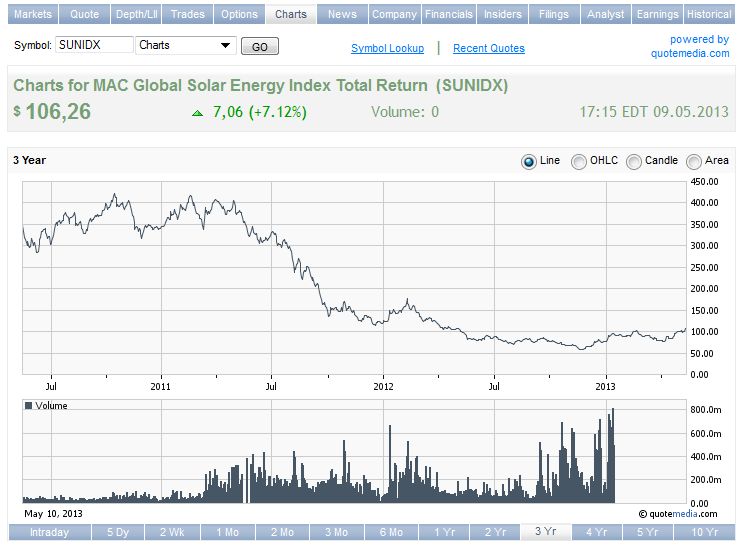Click the price value 106,26

coord(58,112)
